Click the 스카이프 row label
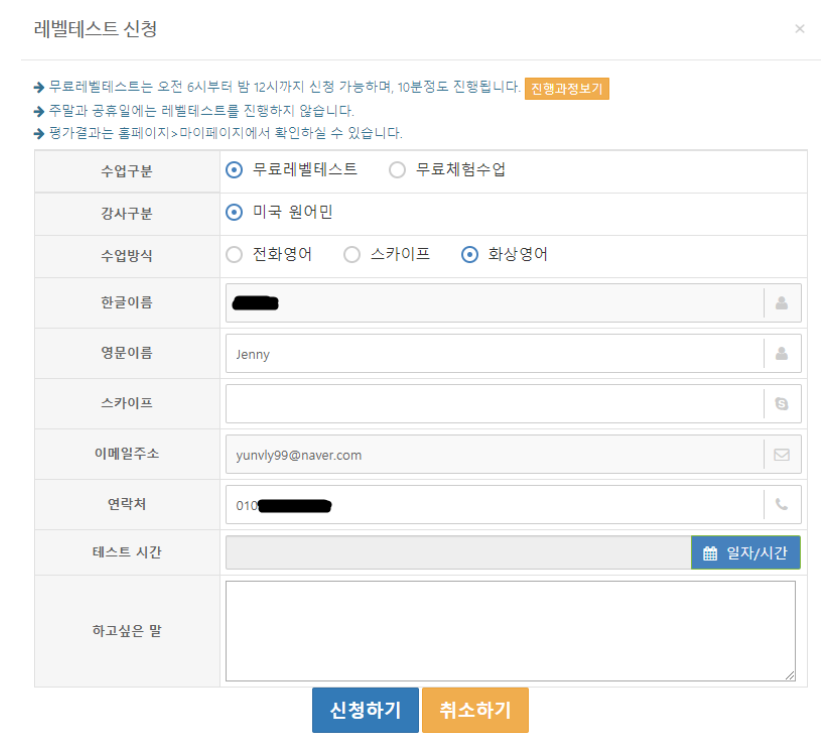Screen dimensions: 825x754 pyautogui.click(x=127, y=403)
